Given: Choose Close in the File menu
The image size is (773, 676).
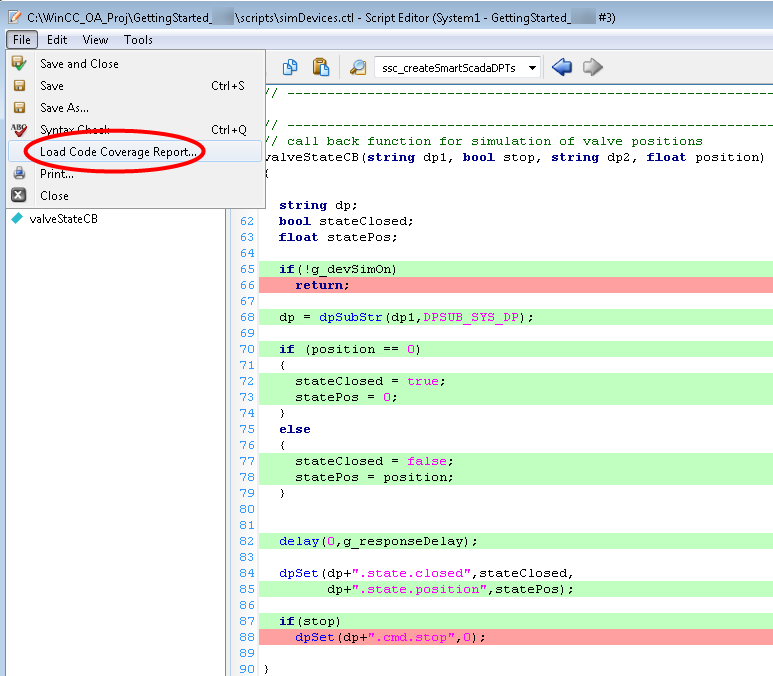Looking at the screenshot, I should 54,196.
